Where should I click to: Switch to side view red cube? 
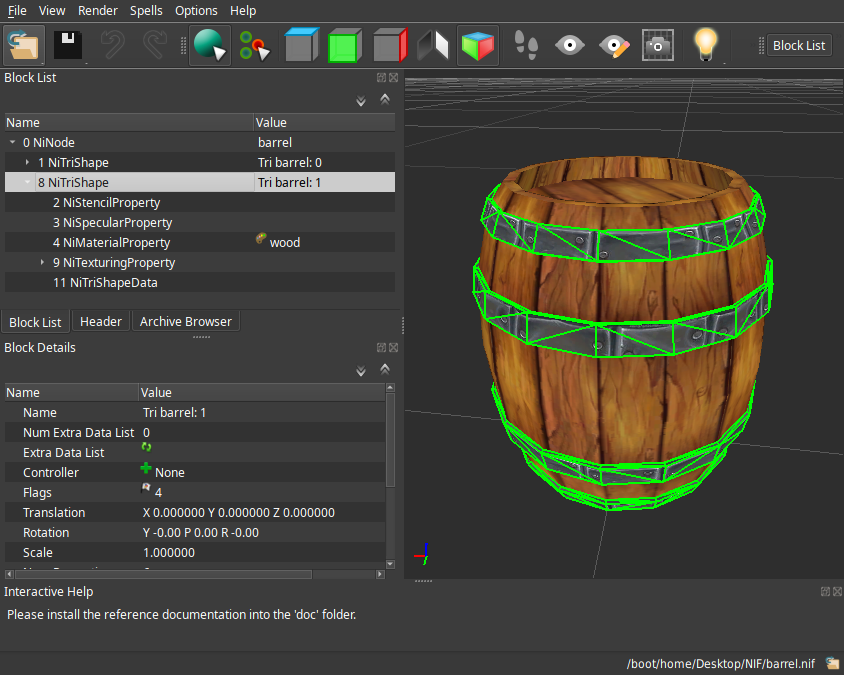click(390, 45)
